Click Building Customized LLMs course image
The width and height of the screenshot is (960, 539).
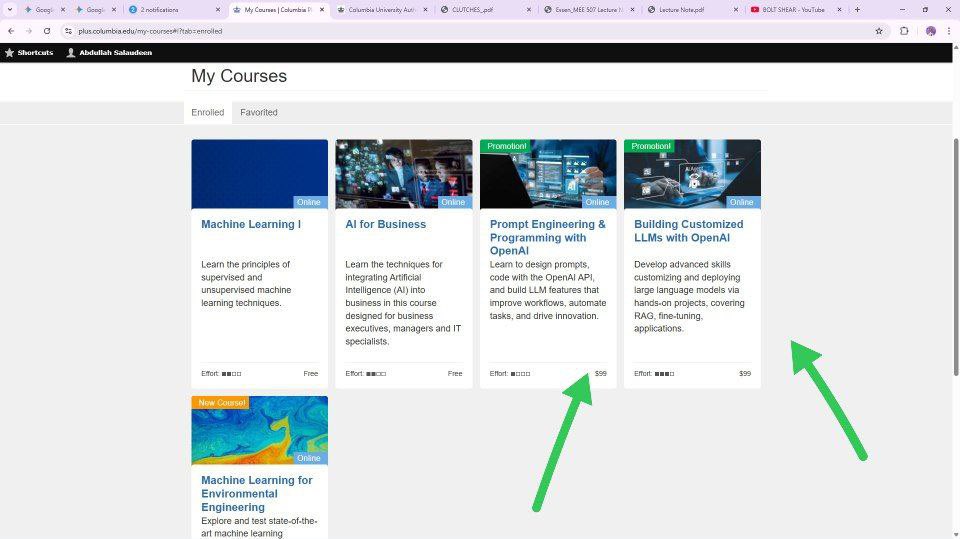(x=692, y=174)
